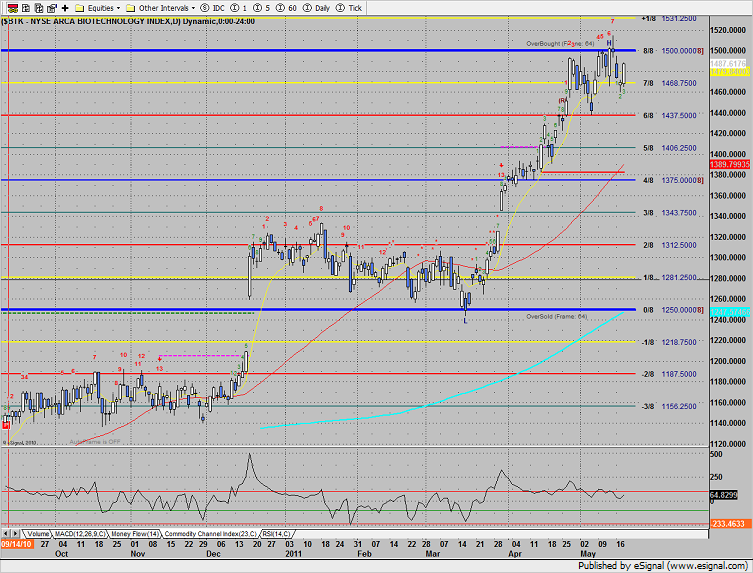The height and width of the screenshot is (573, 753).
Task: Click the right tab scroll arrow
Action: 15,534
